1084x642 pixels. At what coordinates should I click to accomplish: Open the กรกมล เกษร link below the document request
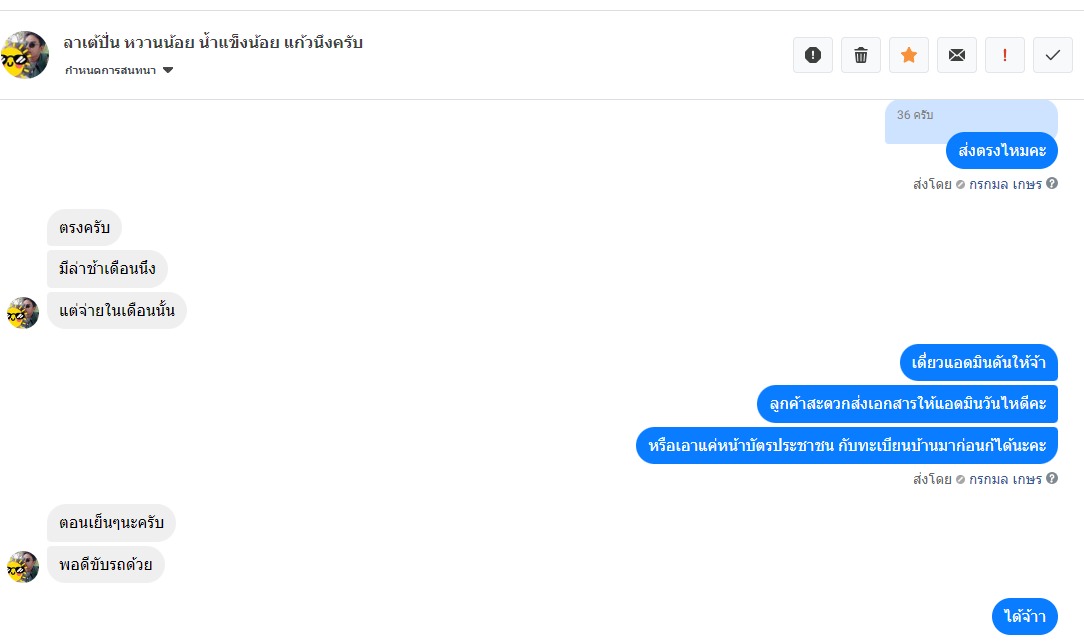tap(1004, 479)
